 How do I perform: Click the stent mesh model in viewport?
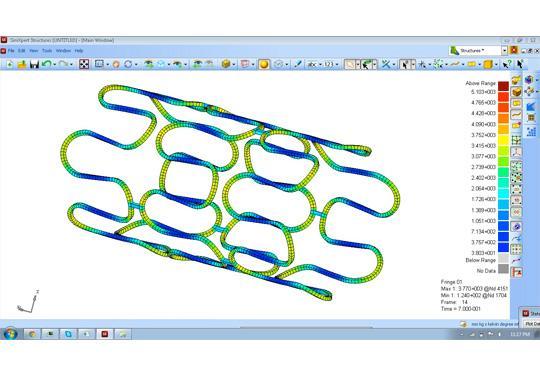pyautogui.click(x=230, y=193)
